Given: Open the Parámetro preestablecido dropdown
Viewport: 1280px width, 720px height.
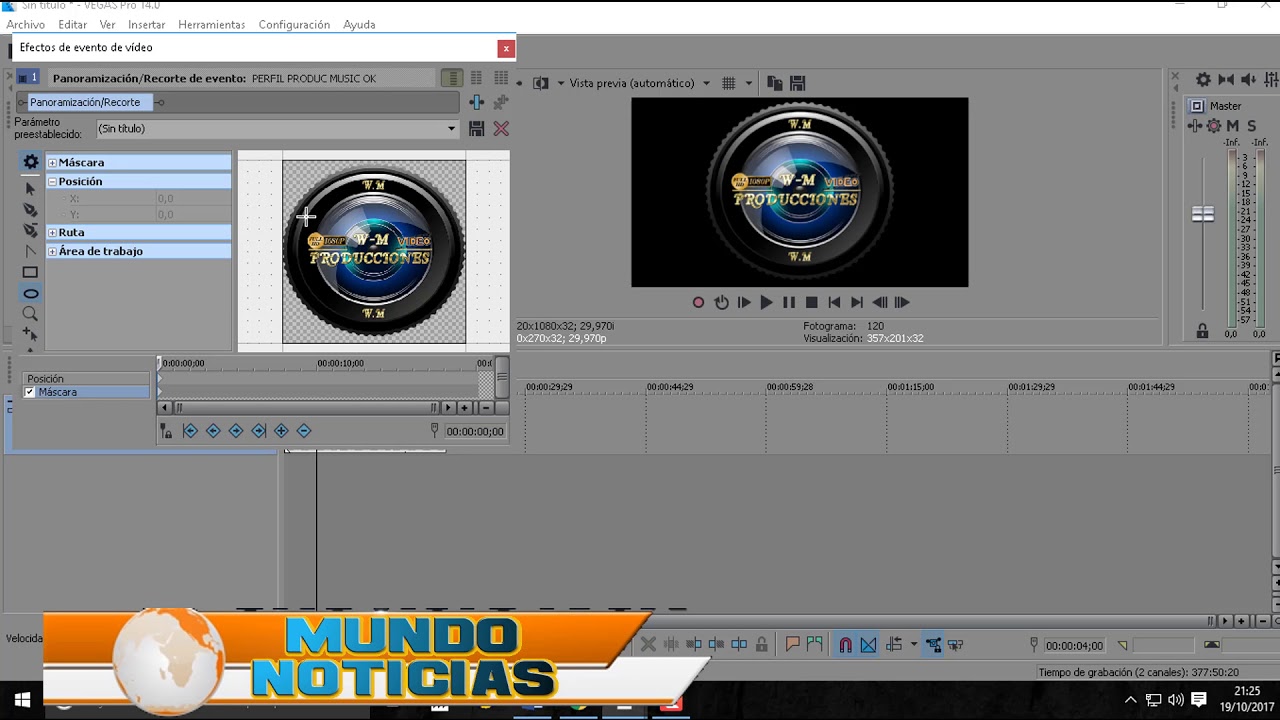Looking at the screenshot, I should click(x=451, y=128).
